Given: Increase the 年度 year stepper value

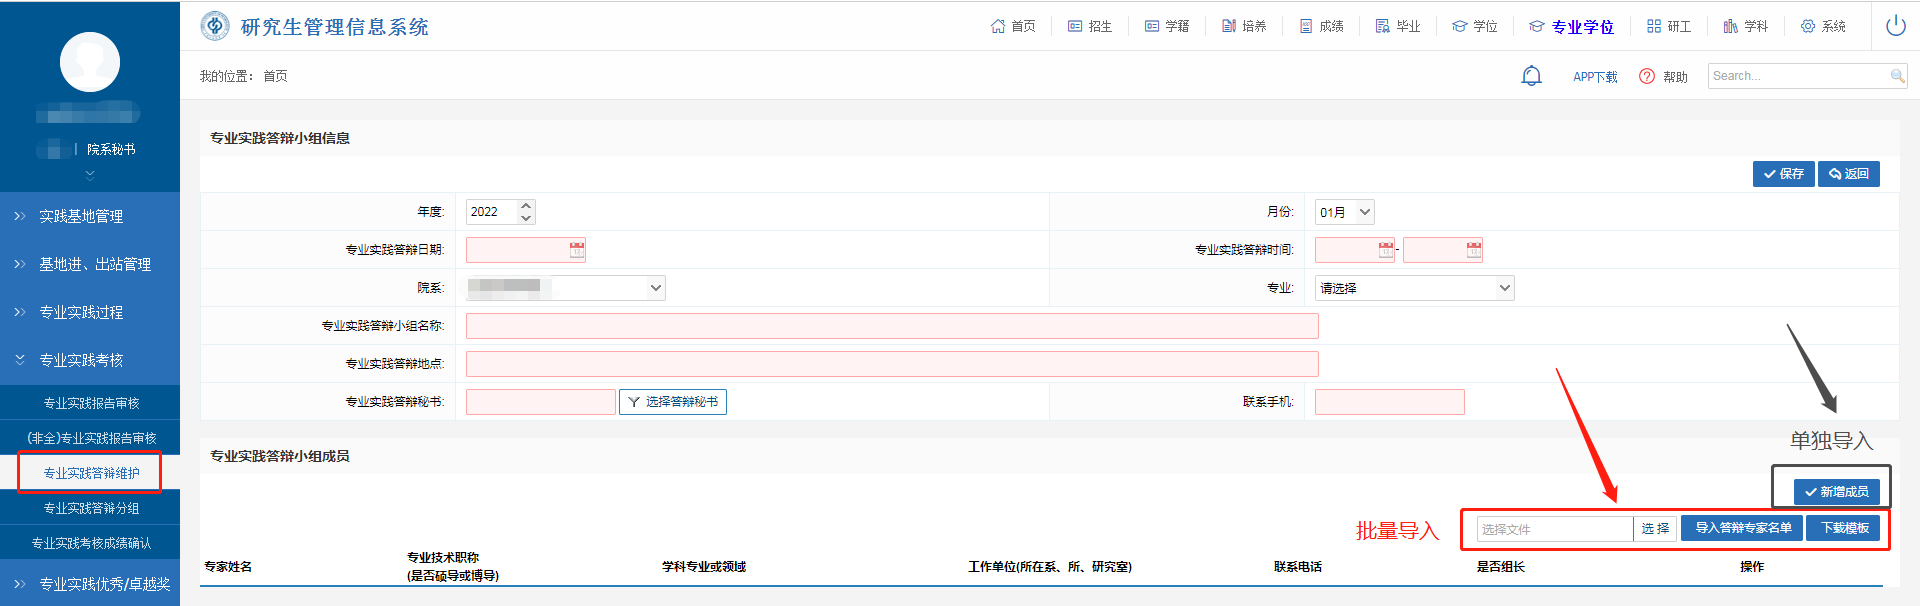Looking at the screenshot, I should tap(526, 206).
